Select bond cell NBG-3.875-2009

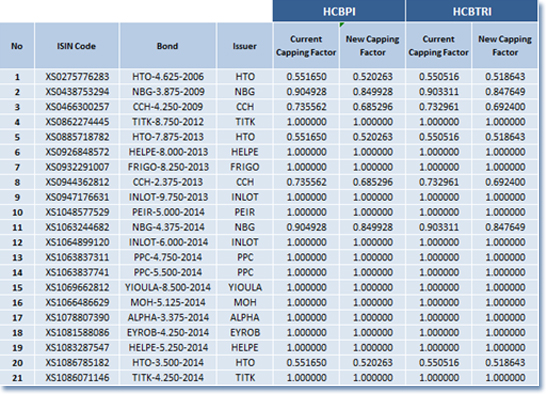168,92
